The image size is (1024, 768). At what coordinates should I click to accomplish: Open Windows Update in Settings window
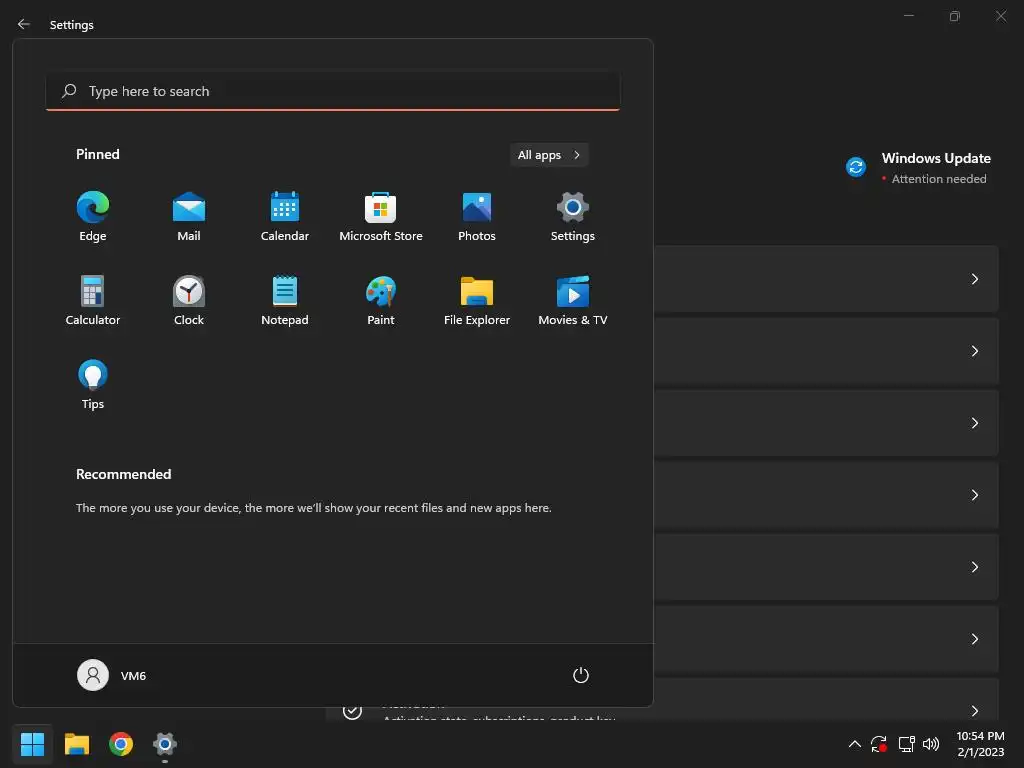tap(918, 168)
